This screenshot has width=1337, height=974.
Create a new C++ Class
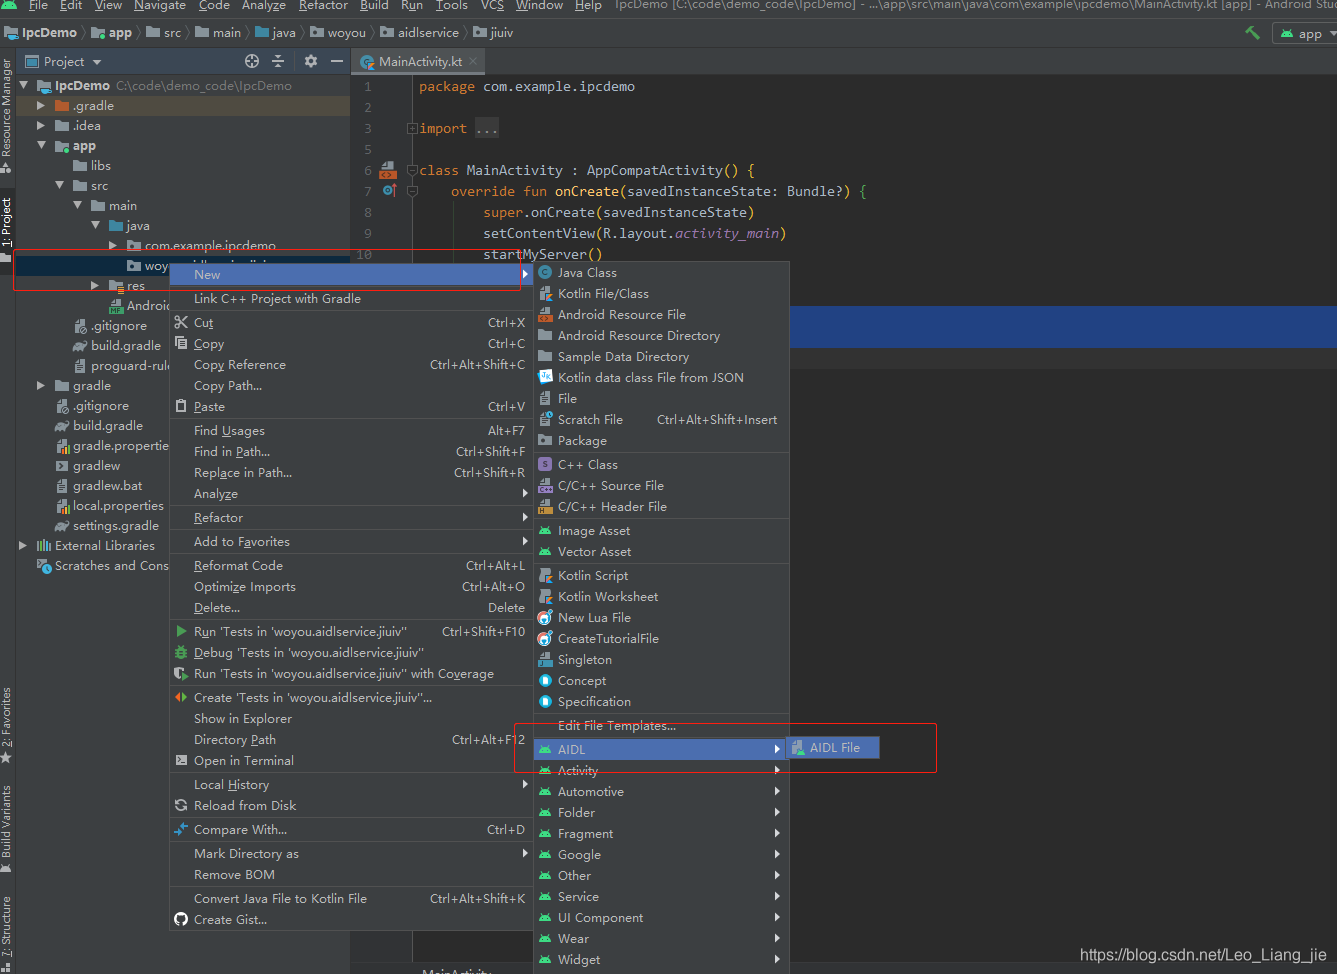[x=661, y=464]
